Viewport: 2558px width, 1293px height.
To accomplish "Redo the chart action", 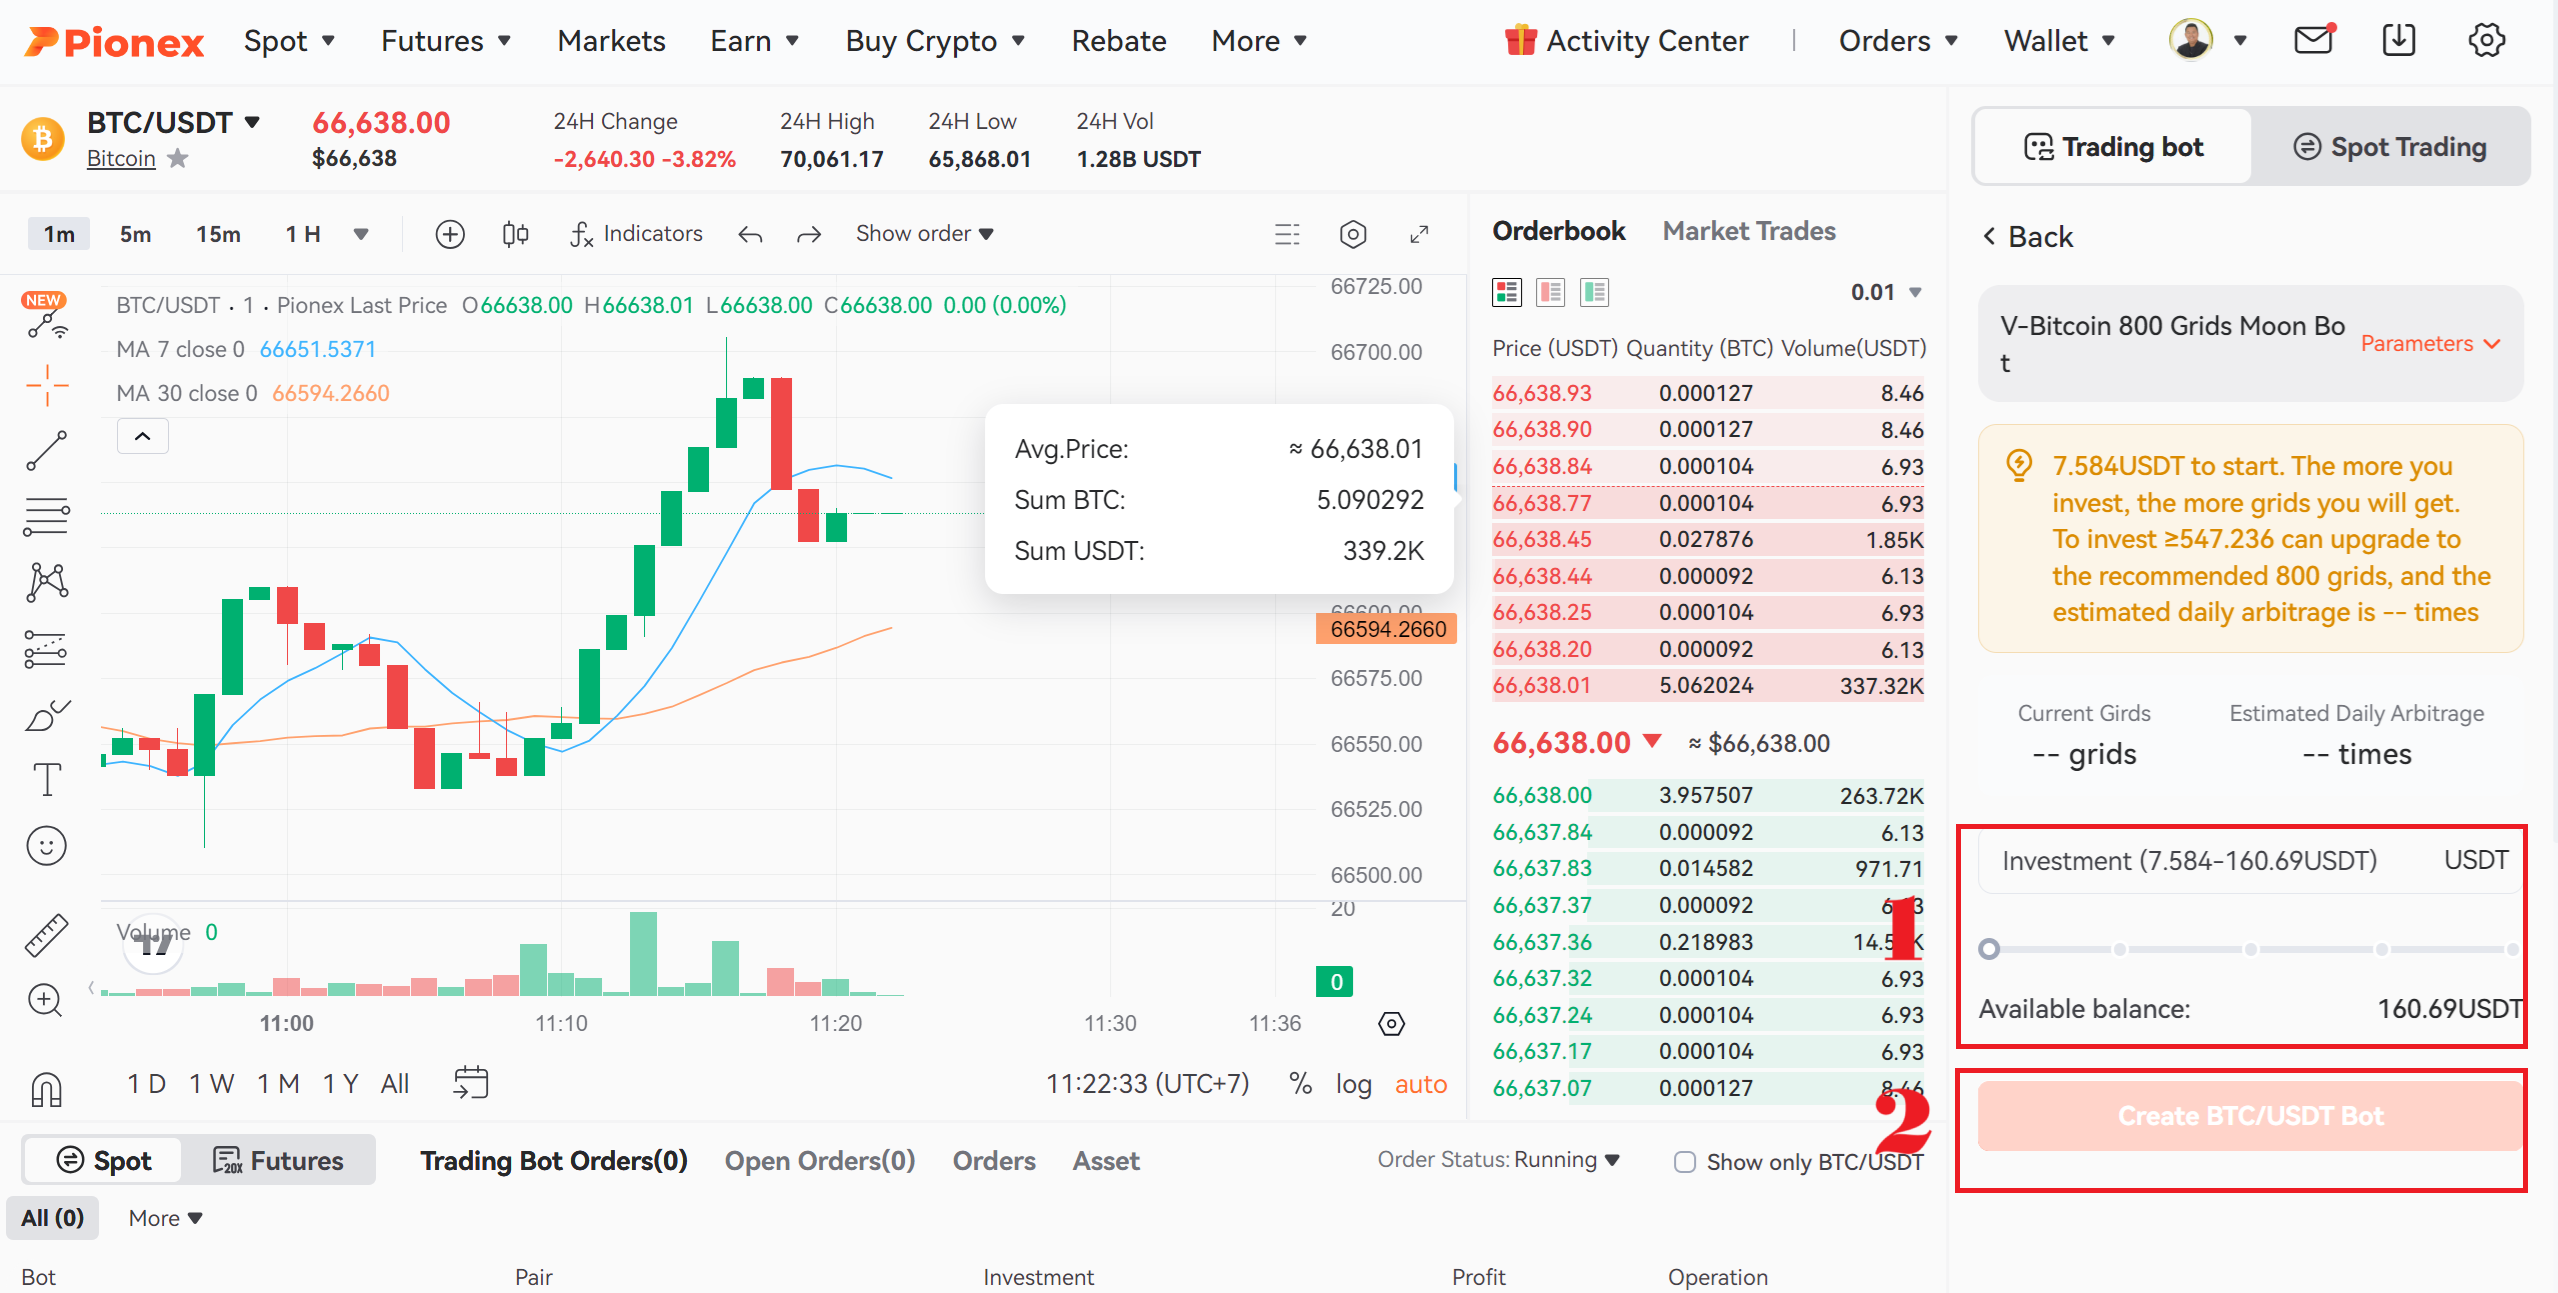I will (809, 234).
